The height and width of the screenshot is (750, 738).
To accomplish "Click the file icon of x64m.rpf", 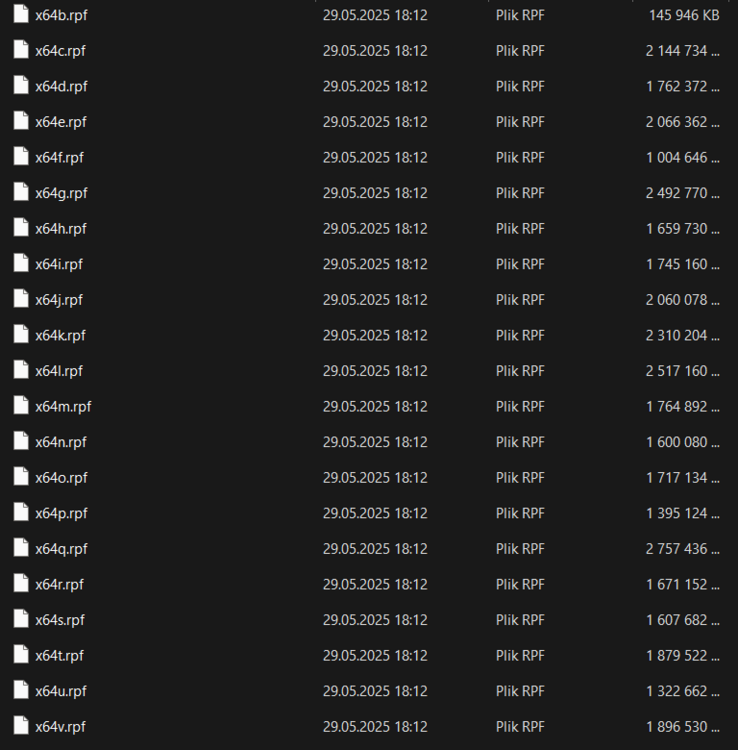I will [x=21, y=405].
